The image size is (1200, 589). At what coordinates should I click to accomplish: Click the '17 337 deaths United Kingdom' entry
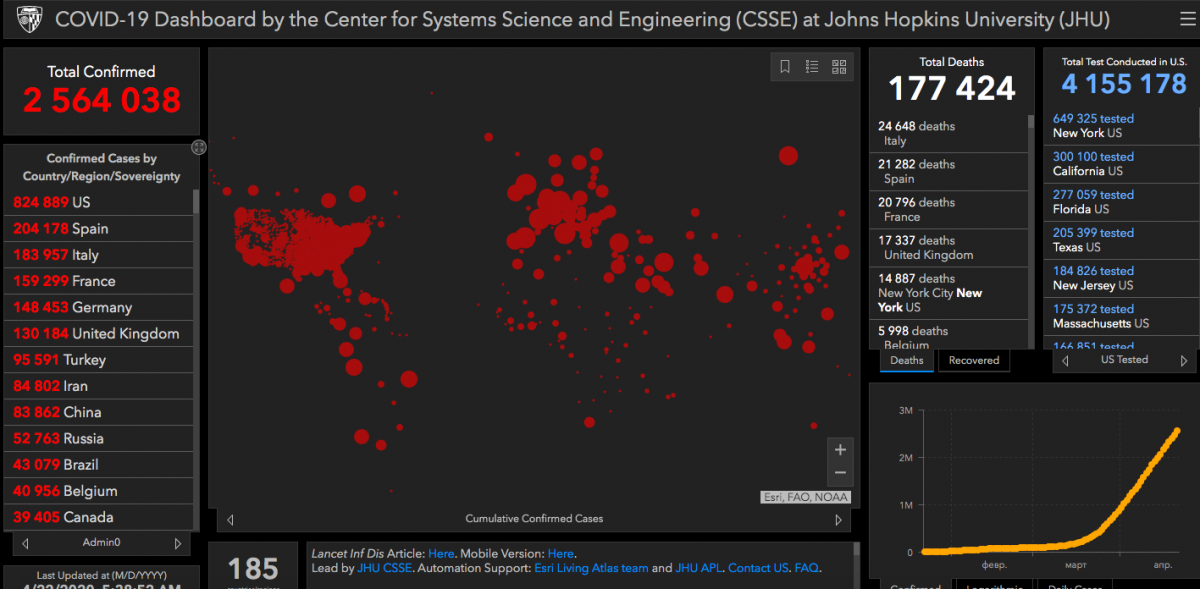(949, 248)
